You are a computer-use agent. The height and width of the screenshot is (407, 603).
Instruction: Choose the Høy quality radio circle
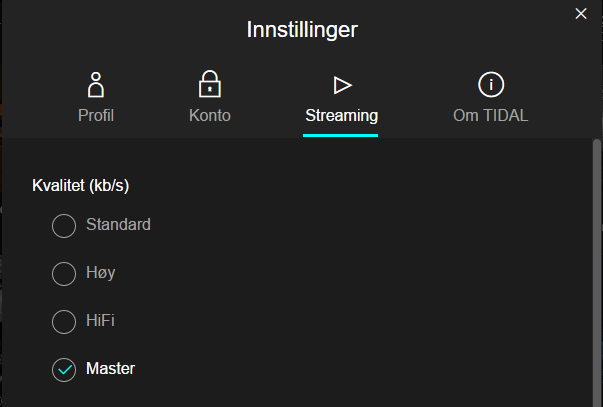pyautogui.click(x=64, y=274)
